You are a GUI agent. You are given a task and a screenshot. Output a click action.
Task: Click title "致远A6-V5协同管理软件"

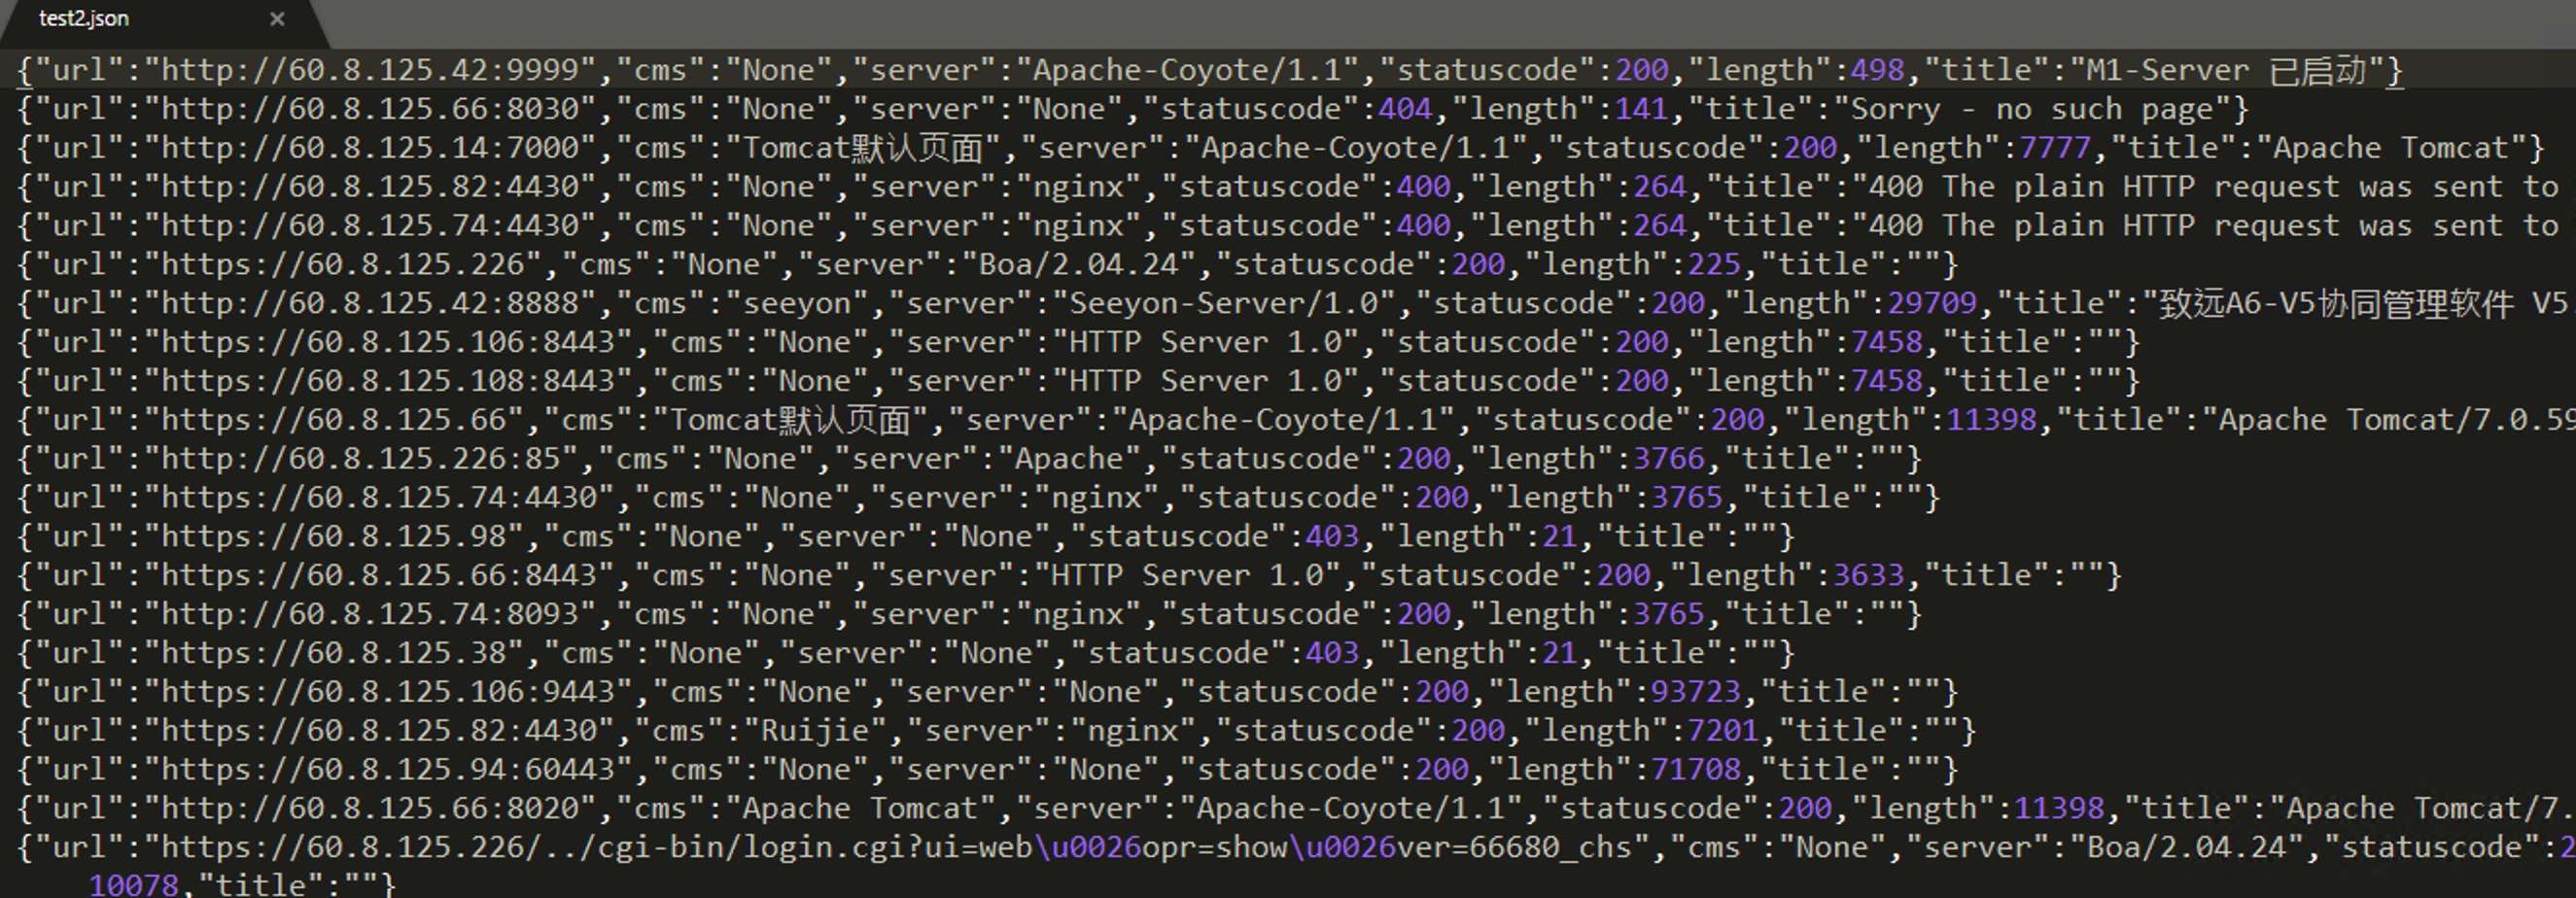[x=2336, y=304]
